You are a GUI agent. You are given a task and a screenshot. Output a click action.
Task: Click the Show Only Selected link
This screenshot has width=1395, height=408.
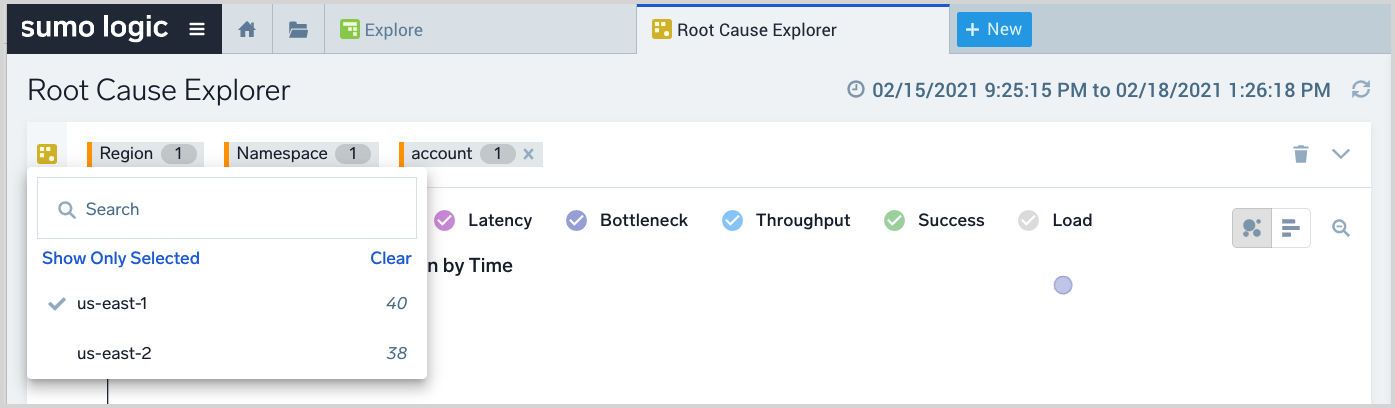[121, 258]
